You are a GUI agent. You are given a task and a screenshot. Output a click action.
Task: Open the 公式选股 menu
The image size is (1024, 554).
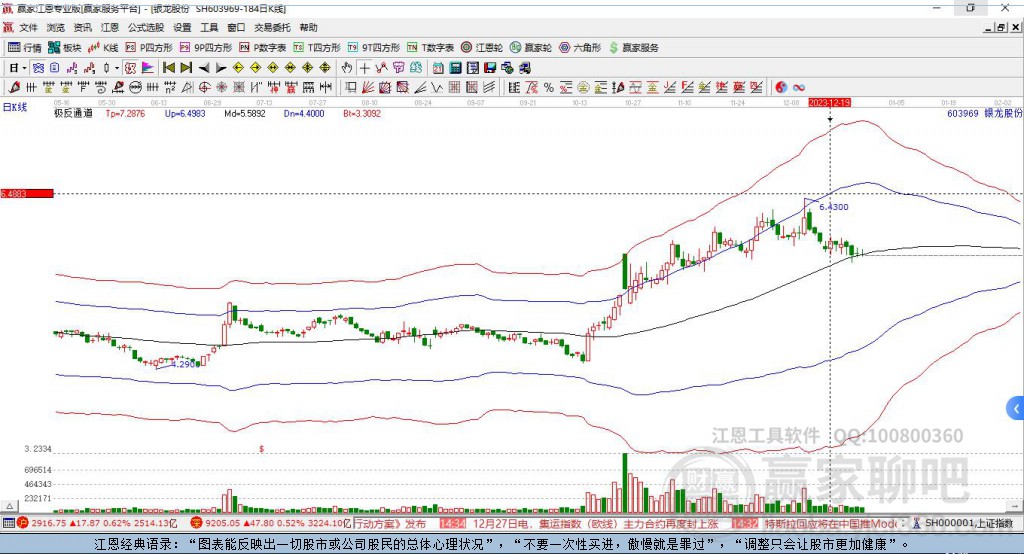point(146,27)
